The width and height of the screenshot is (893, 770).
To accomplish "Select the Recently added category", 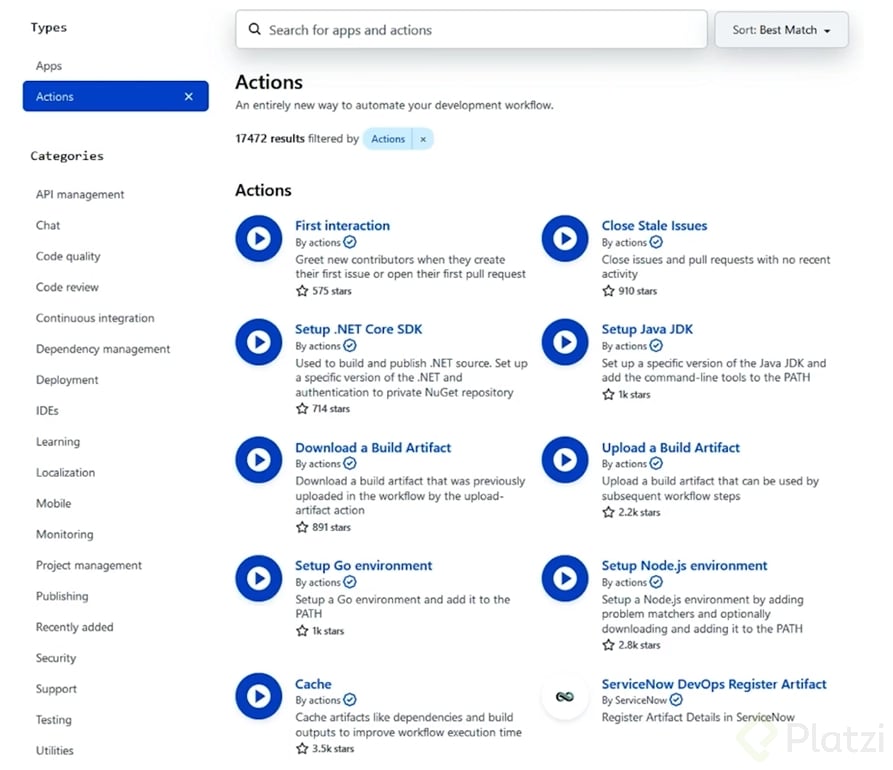I will pos(75,627).
